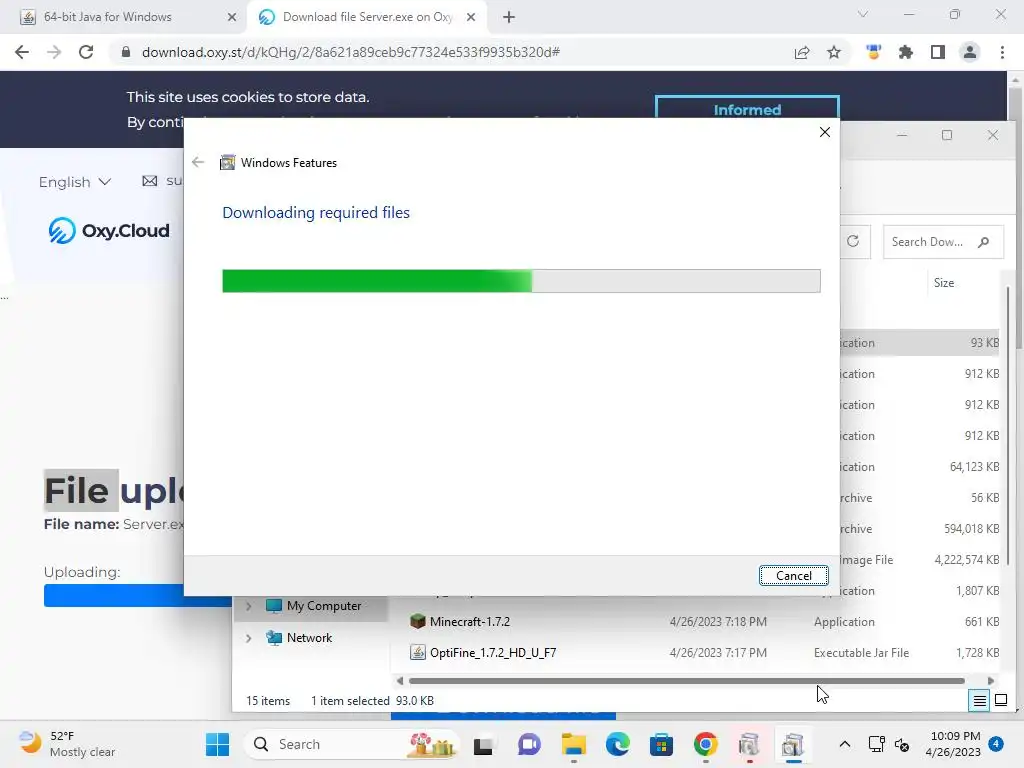Click the File Explorer refresh button
Image resolution: width=1024 pixels, height=768 pixels.
tap(854, 242)
